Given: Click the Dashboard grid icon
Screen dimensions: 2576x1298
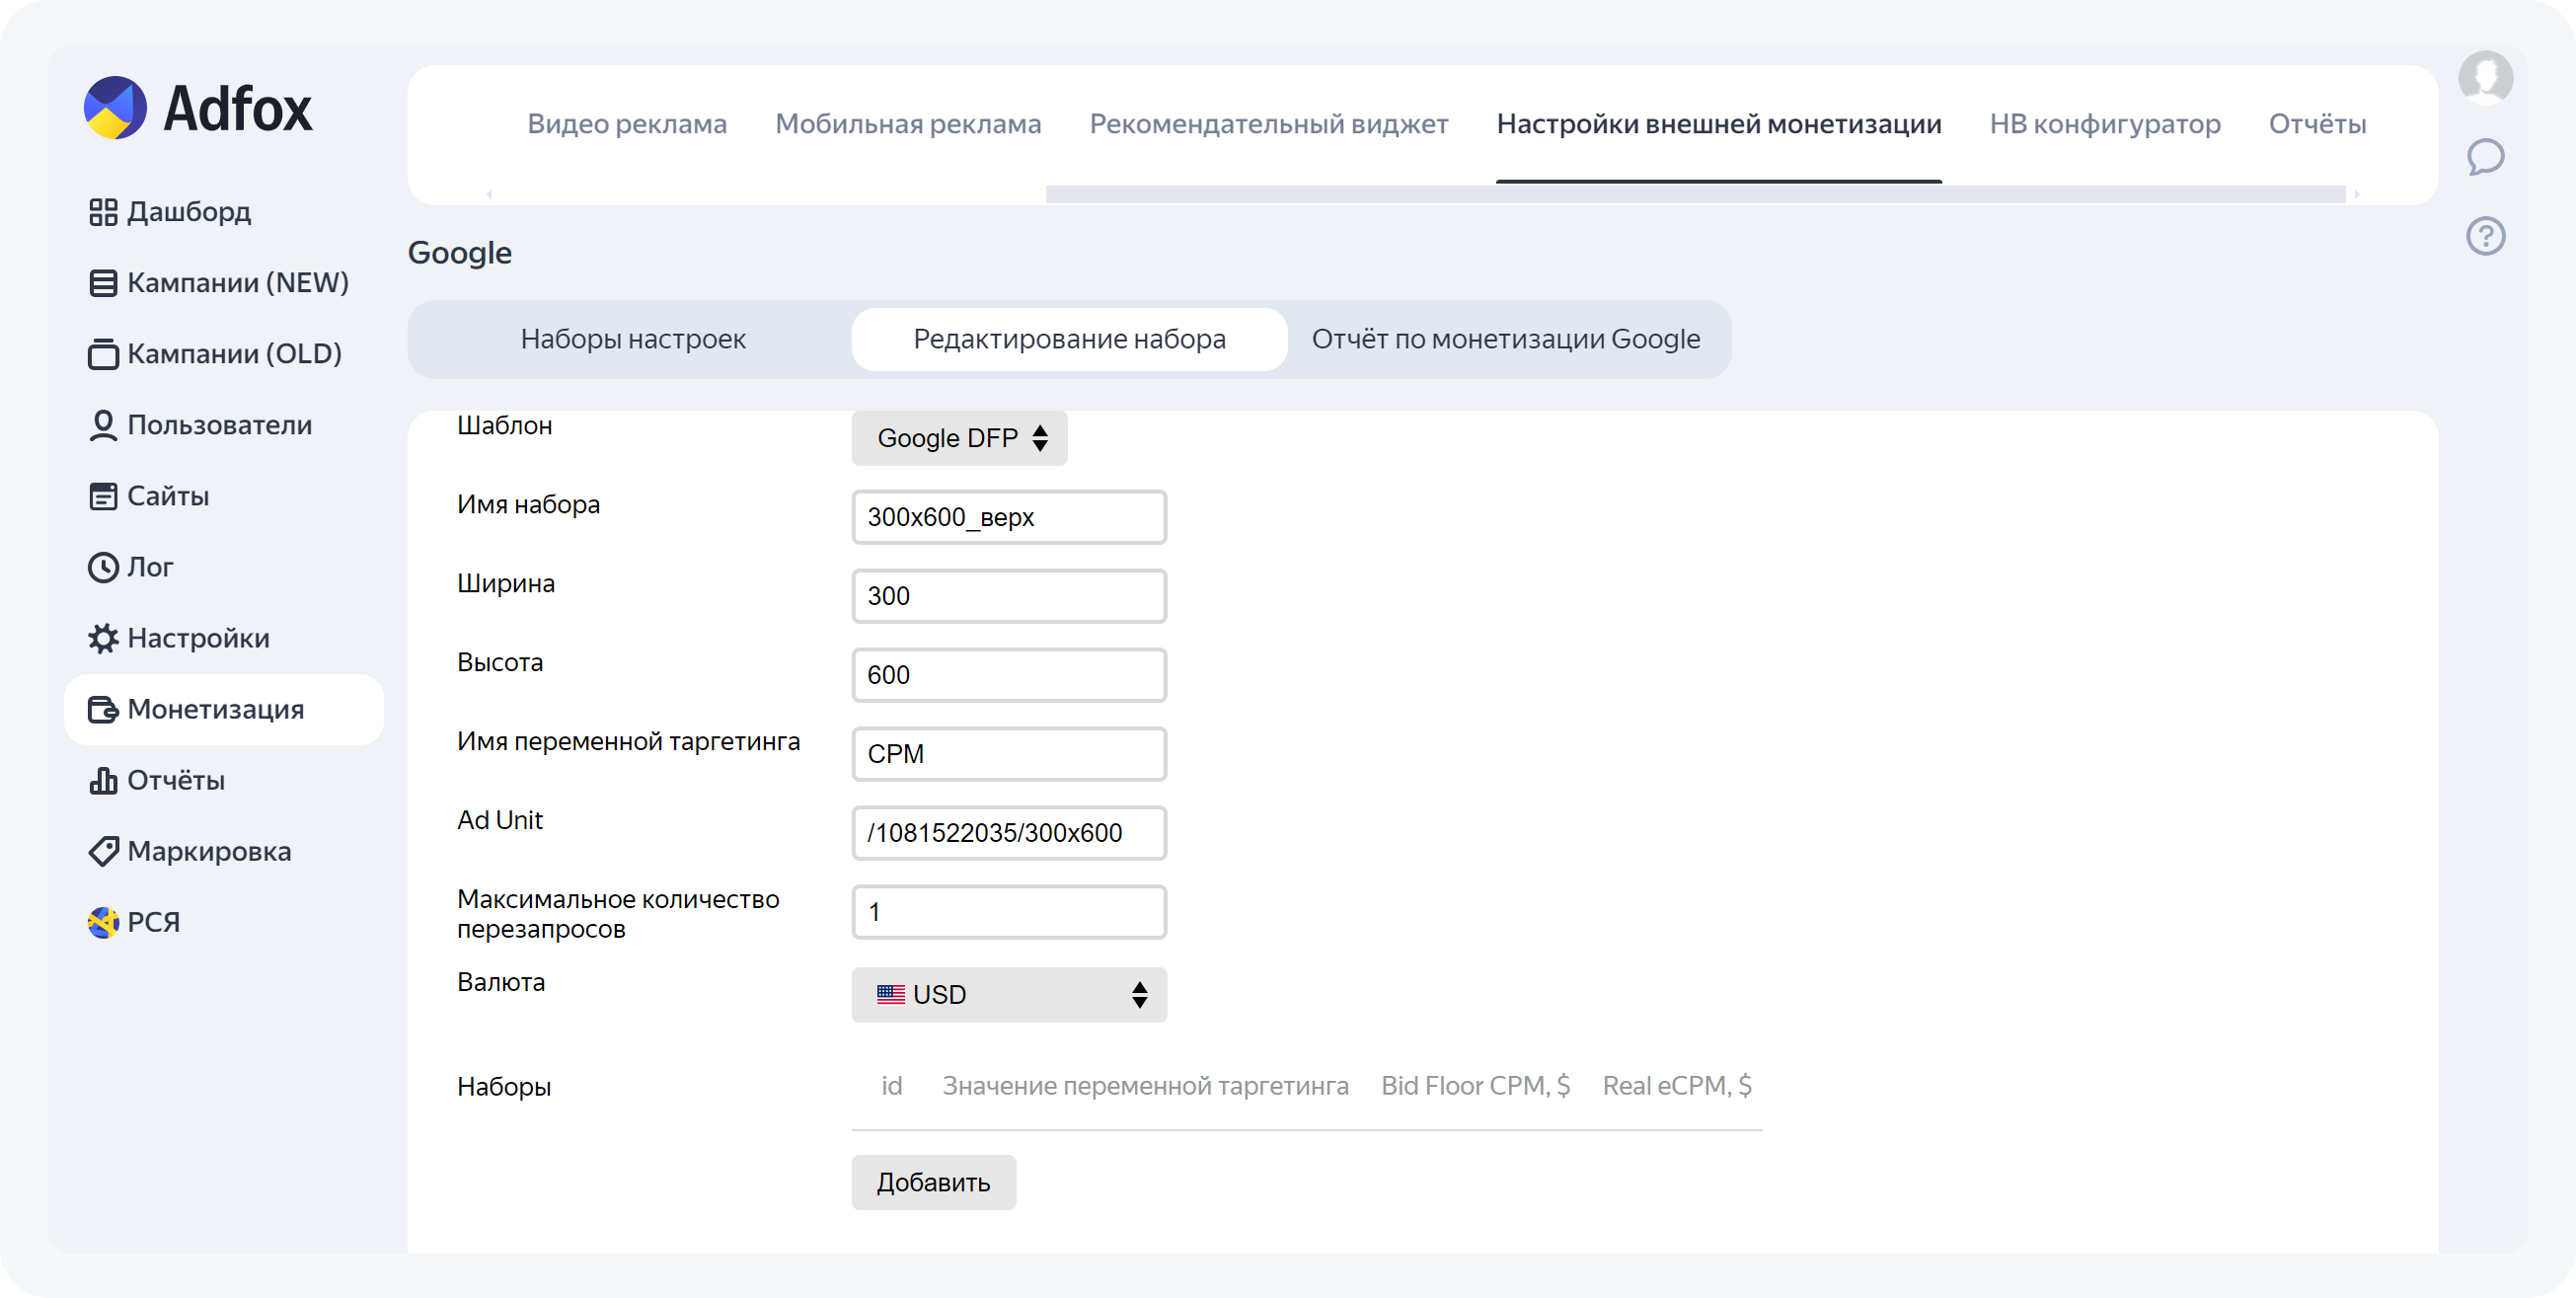Looking at the screenshot, I should (103, 212).
